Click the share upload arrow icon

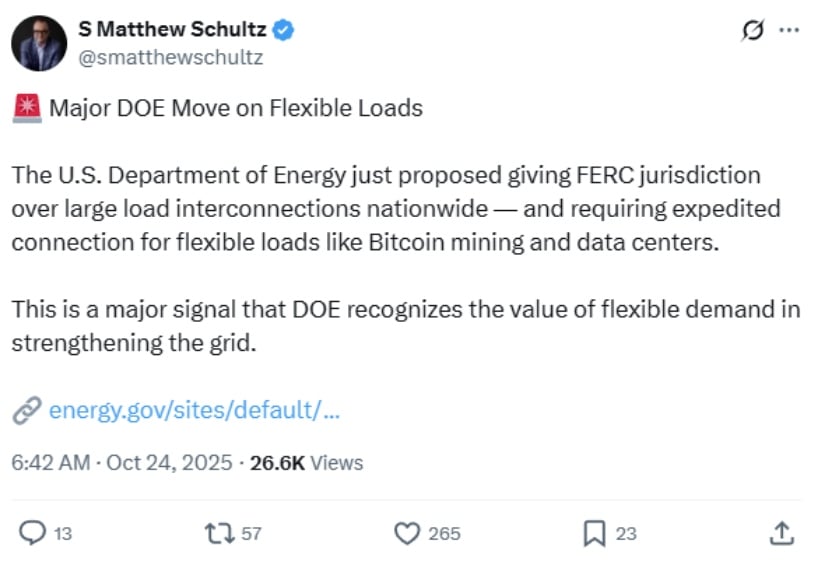point(783,534)
